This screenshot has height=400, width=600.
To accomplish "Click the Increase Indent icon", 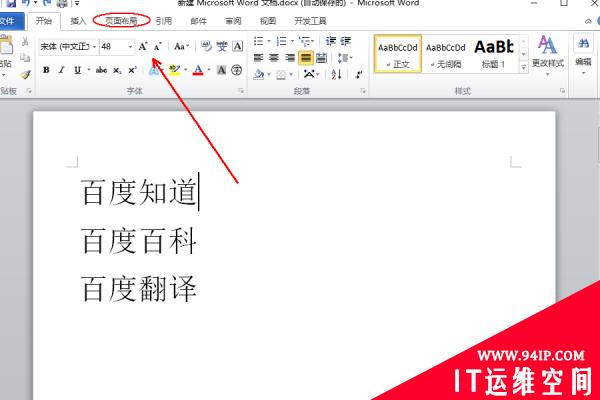I will 346,41.
